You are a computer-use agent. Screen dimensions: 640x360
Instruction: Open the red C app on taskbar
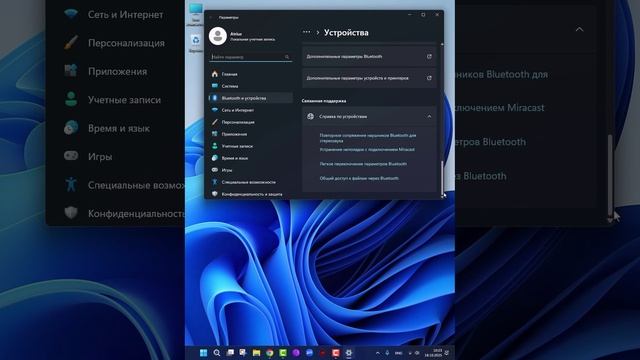click(336, 353)
